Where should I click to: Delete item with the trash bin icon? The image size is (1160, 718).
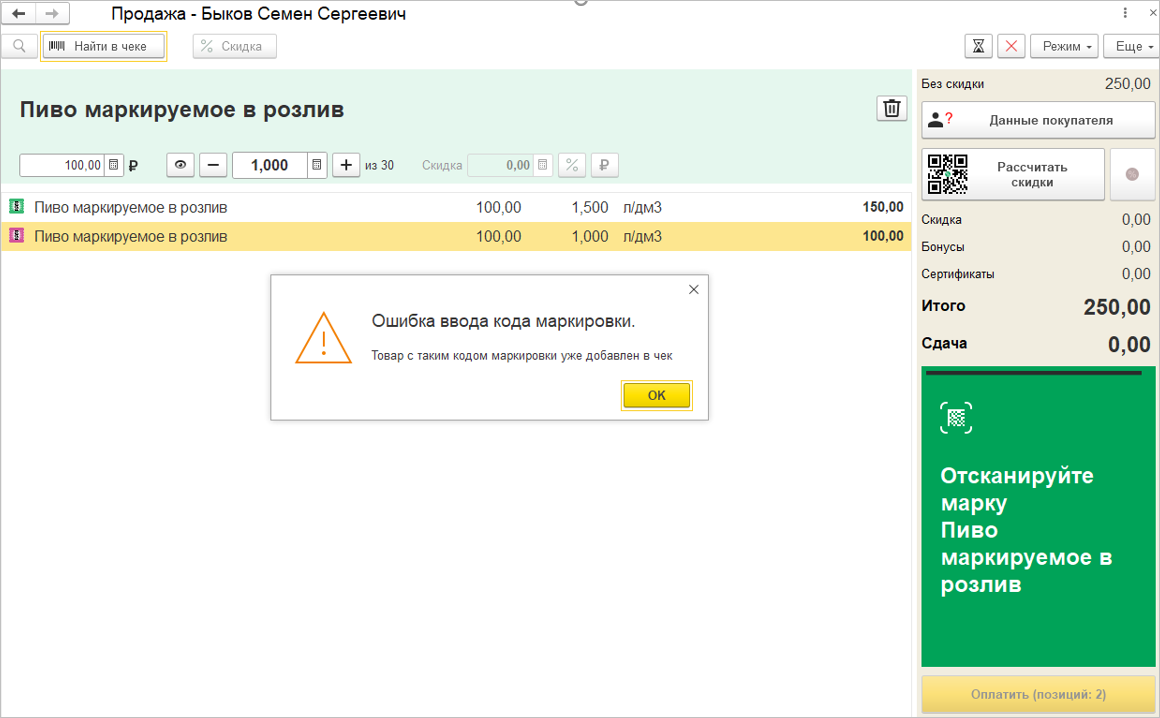click(x=891, y=109)
